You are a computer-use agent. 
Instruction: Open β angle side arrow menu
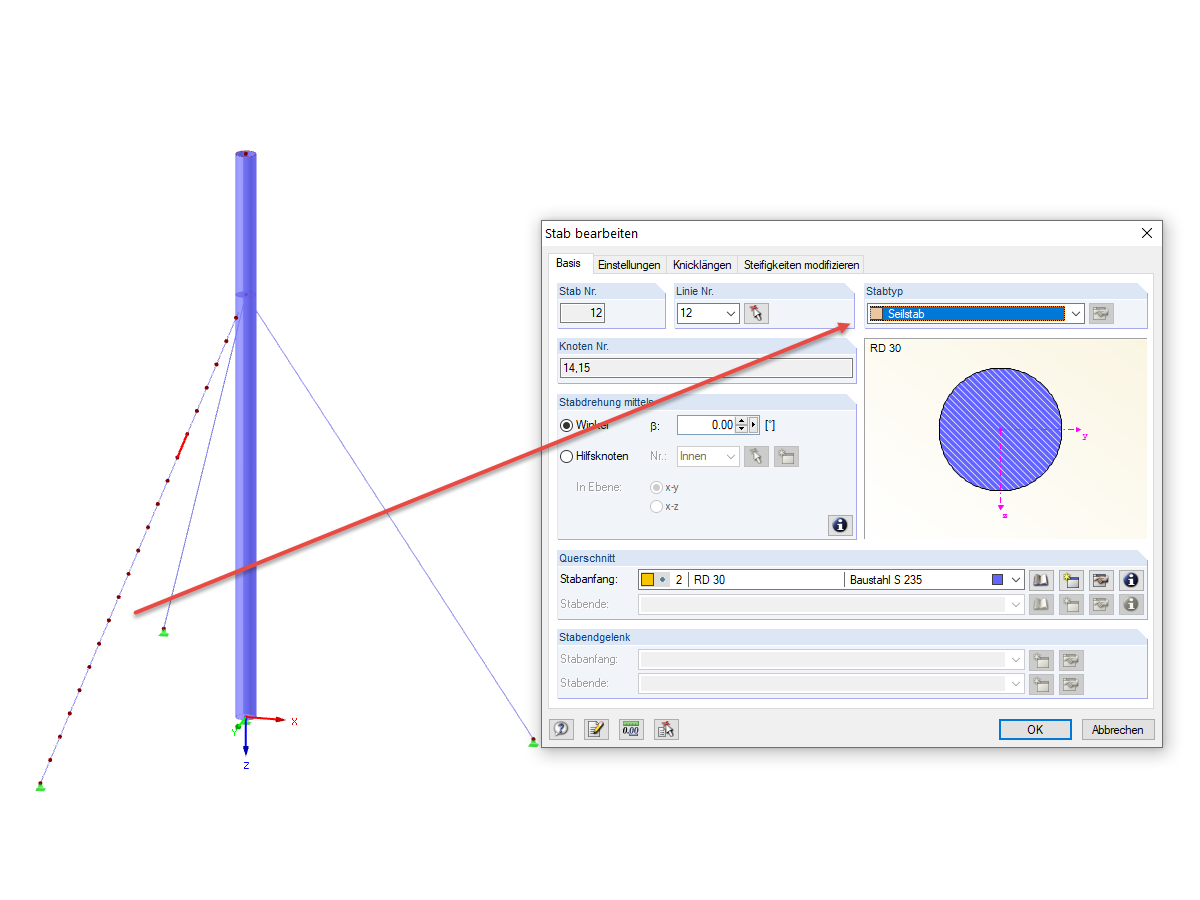[754, 425]
